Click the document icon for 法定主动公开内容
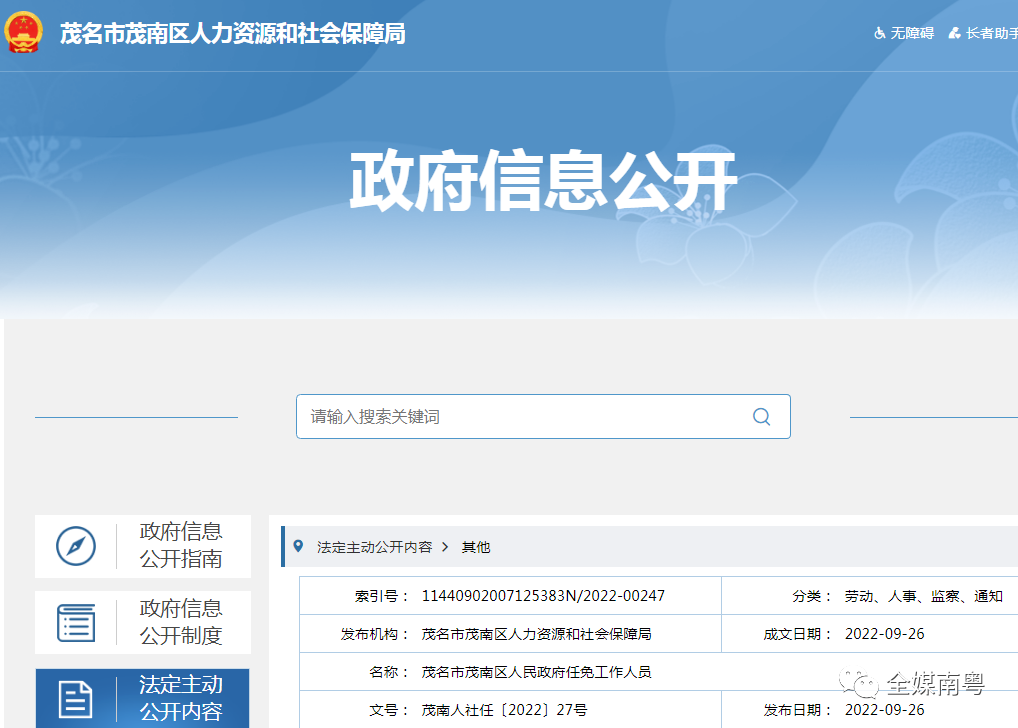The image size is (1018, 728). (x=75, y=699)
